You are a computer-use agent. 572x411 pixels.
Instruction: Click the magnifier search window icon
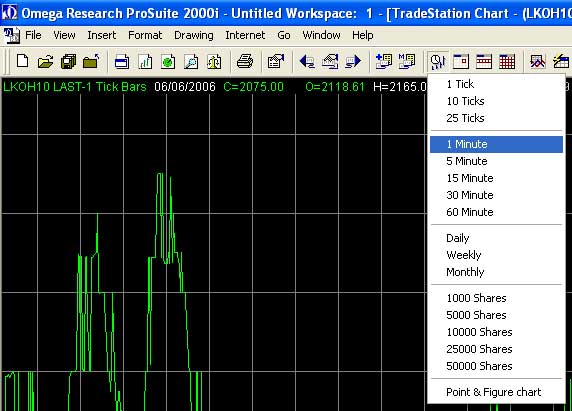point(191,61)
